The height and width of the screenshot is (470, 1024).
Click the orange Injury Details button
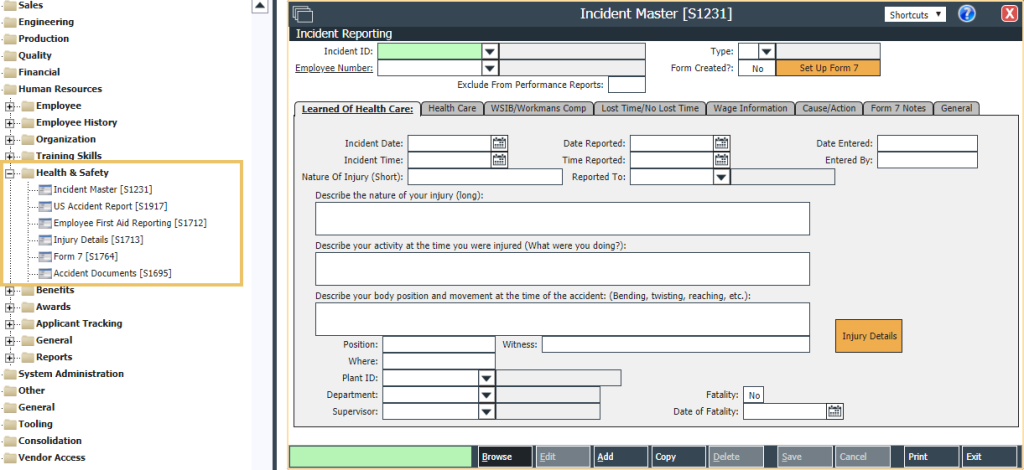pos(869,336)
